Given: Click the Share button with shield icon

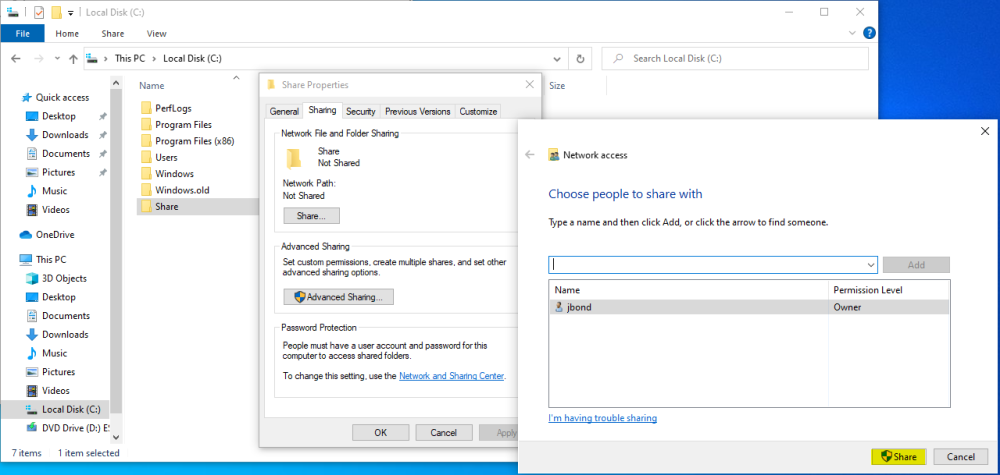Looking at the screenshot, I should click(x=899, y=457).
